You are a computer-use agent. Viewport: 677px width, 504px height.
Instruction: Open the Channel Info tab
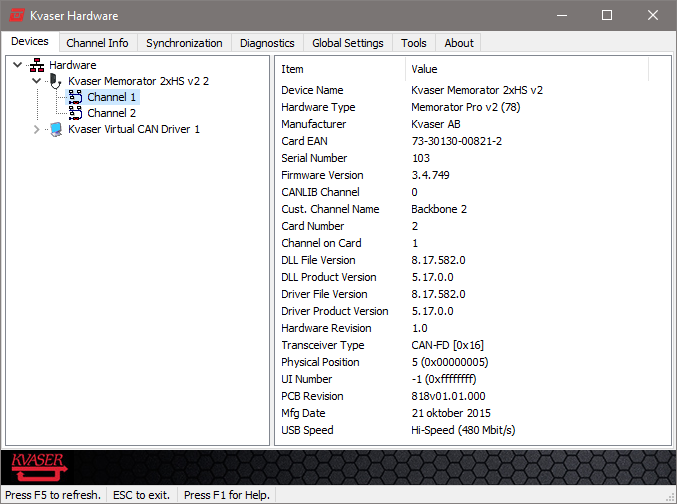pos(97,43)
